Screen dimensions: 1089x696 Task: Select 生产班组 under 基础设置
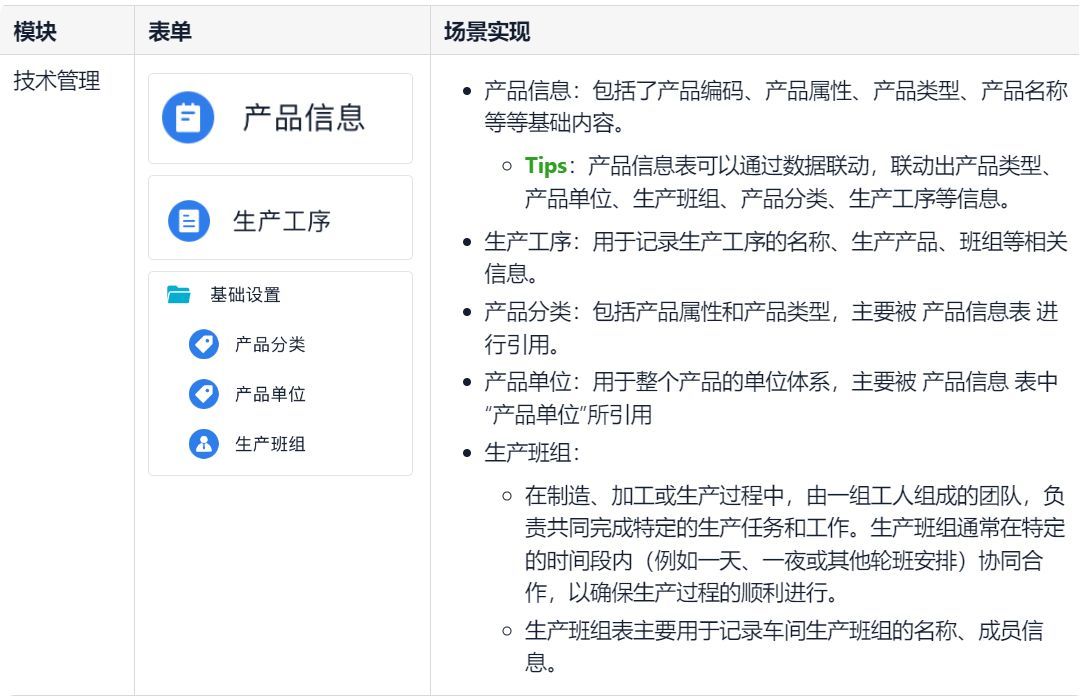click(270, 444)
